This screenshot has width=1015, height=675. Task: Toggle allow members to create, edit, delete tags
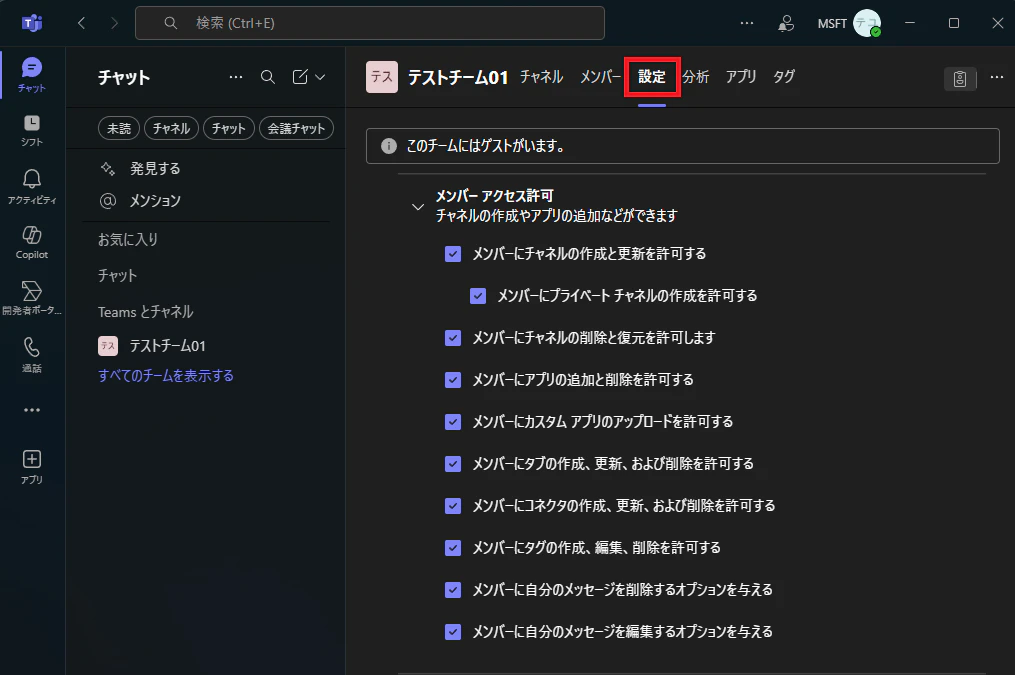coord(453,548)
